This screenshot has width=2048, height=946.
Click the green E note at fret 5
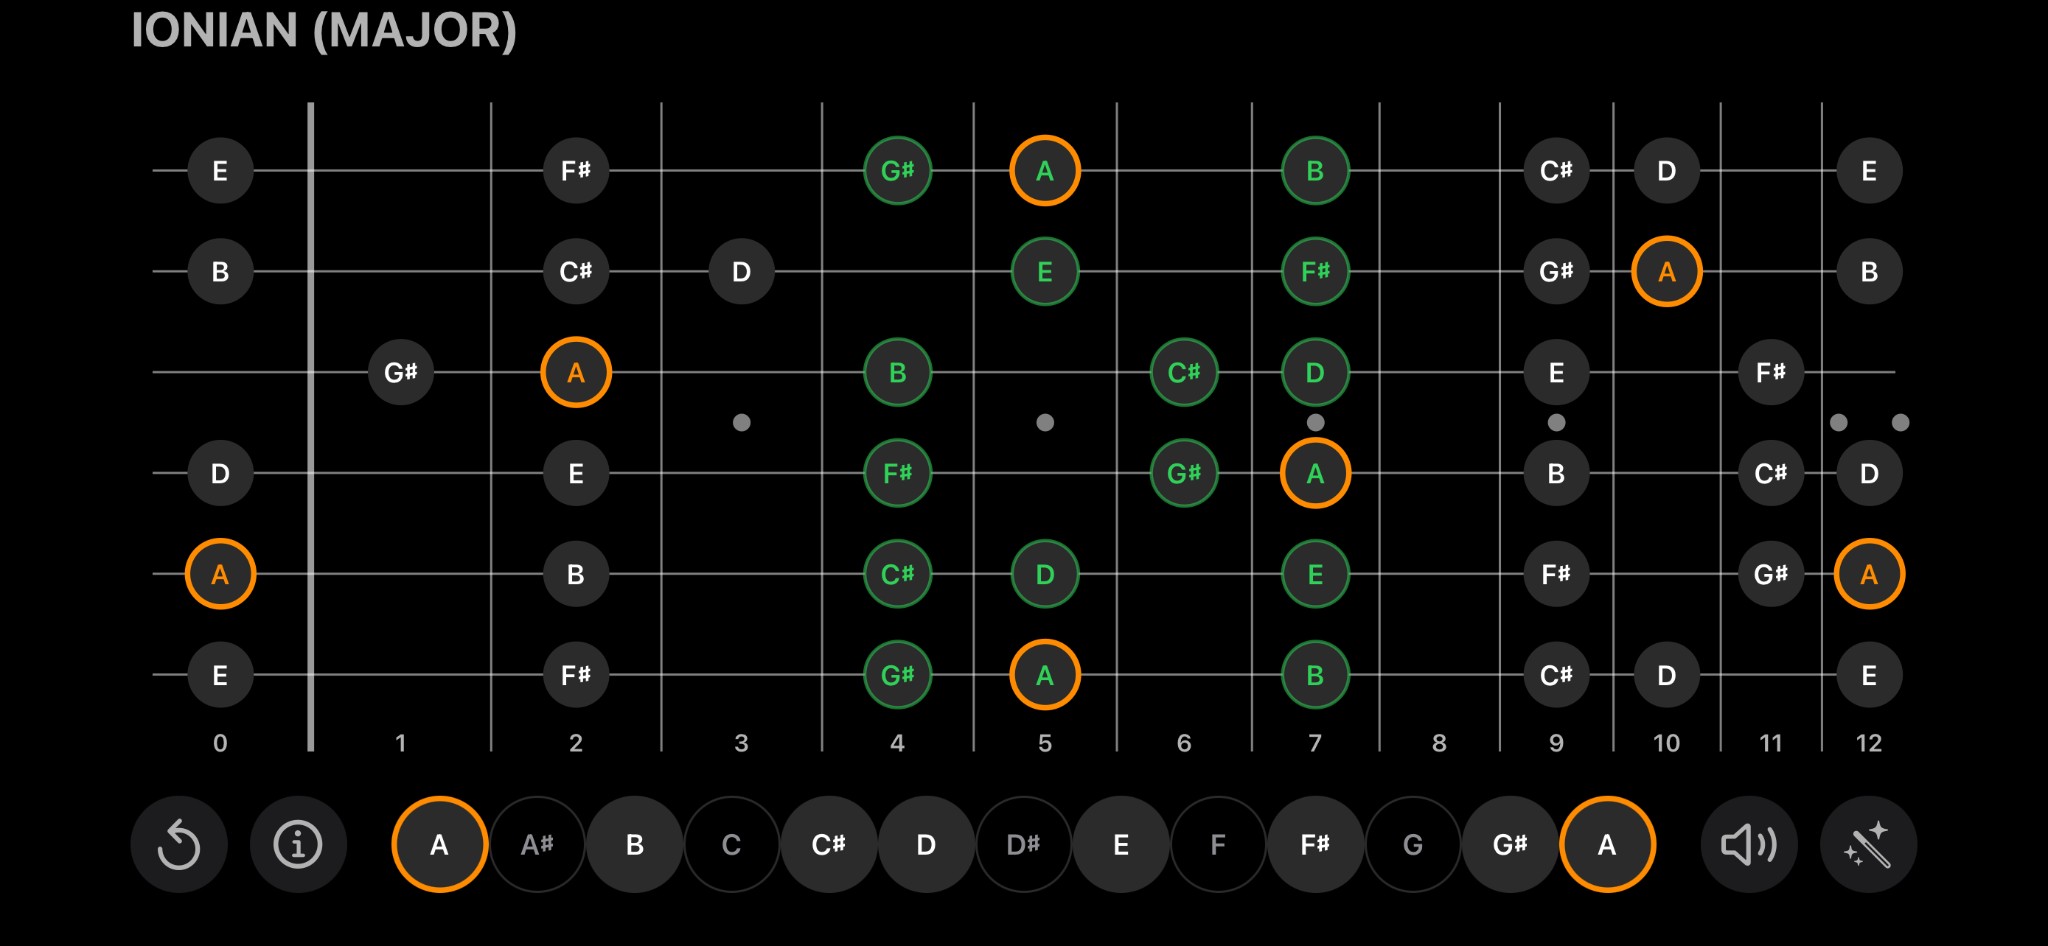tap(1045, 270)
